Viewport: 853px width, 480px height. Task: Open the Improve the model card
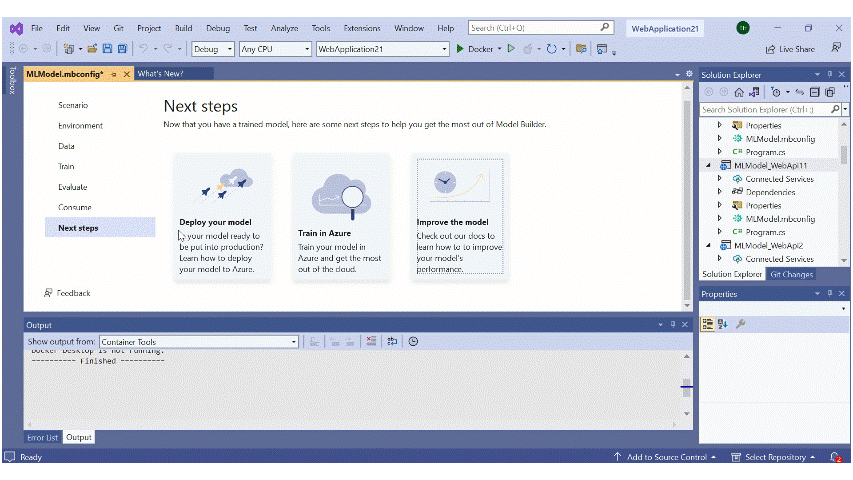[x=460, y=217]
